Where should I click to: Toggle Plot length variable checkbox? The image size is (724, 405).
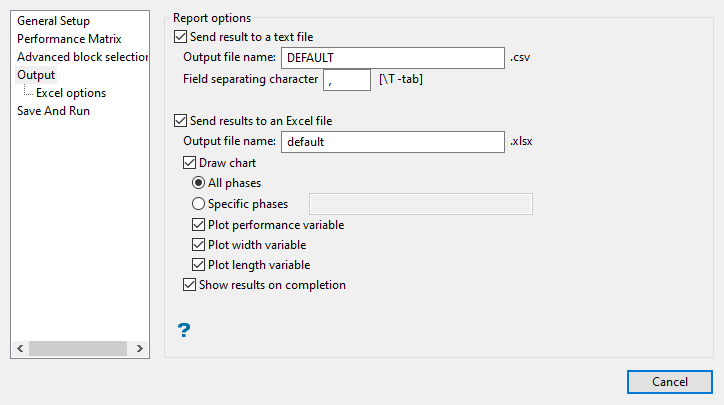[198, 265]
